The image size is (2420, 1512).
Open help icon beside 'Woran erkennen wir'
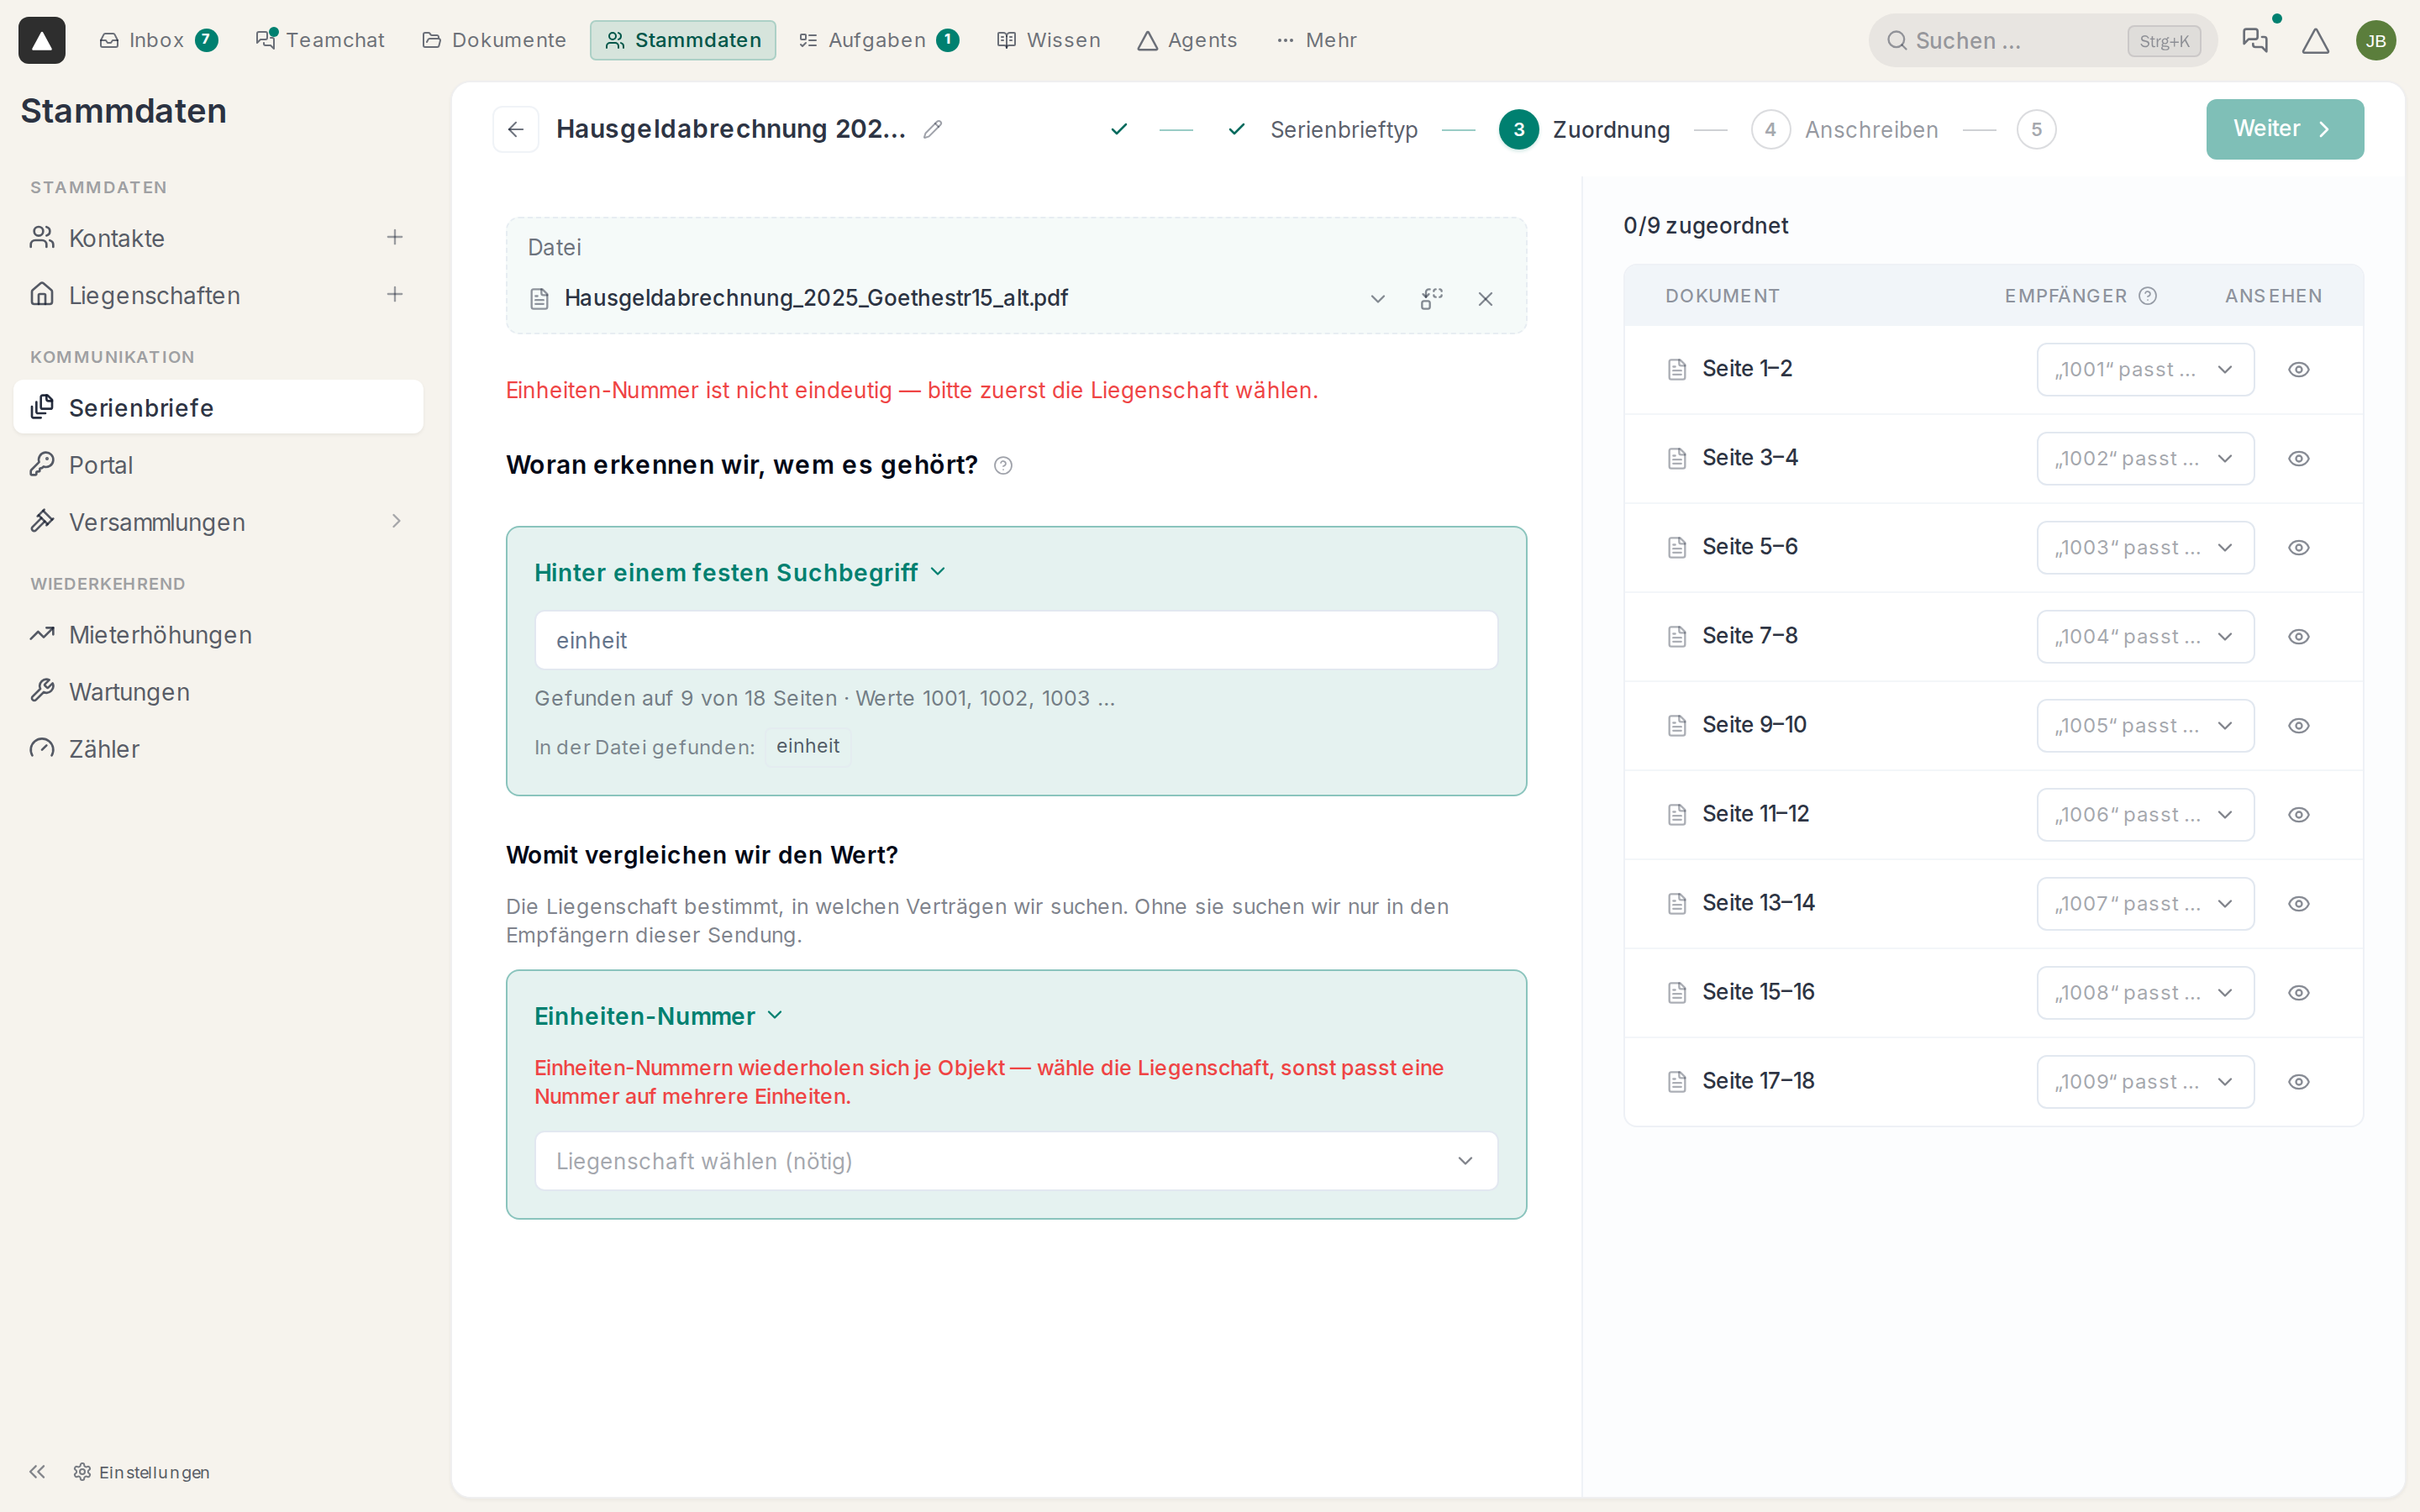pos(1003,465)
